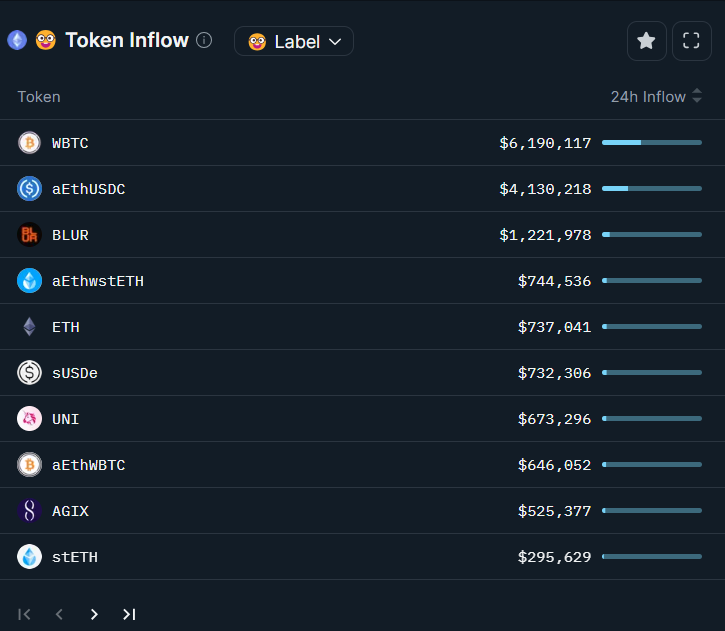Click the info icon beside Token Inflow
The height and width of the screenshot is (631, 725).
[x=204, y=41]
